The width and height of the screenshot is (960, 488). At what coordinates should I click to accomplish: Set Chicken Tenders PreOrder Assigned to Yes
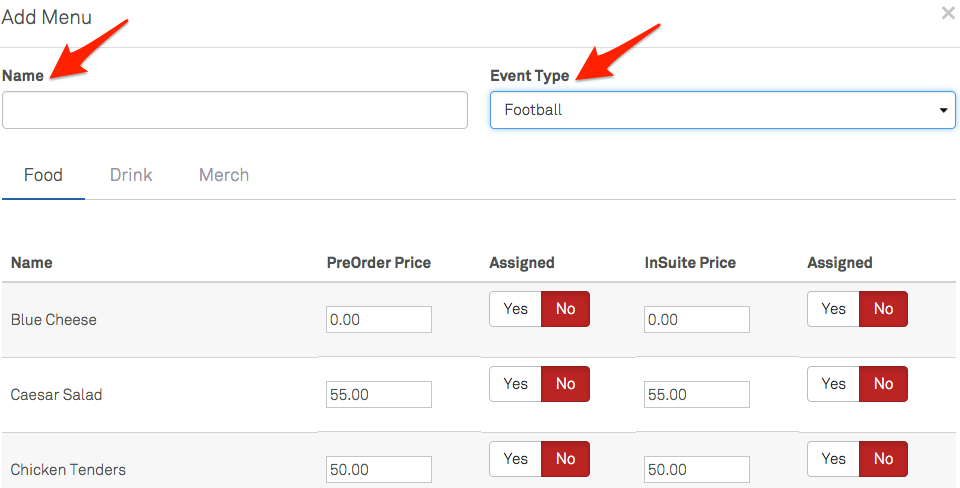click(x=515, y=459)
